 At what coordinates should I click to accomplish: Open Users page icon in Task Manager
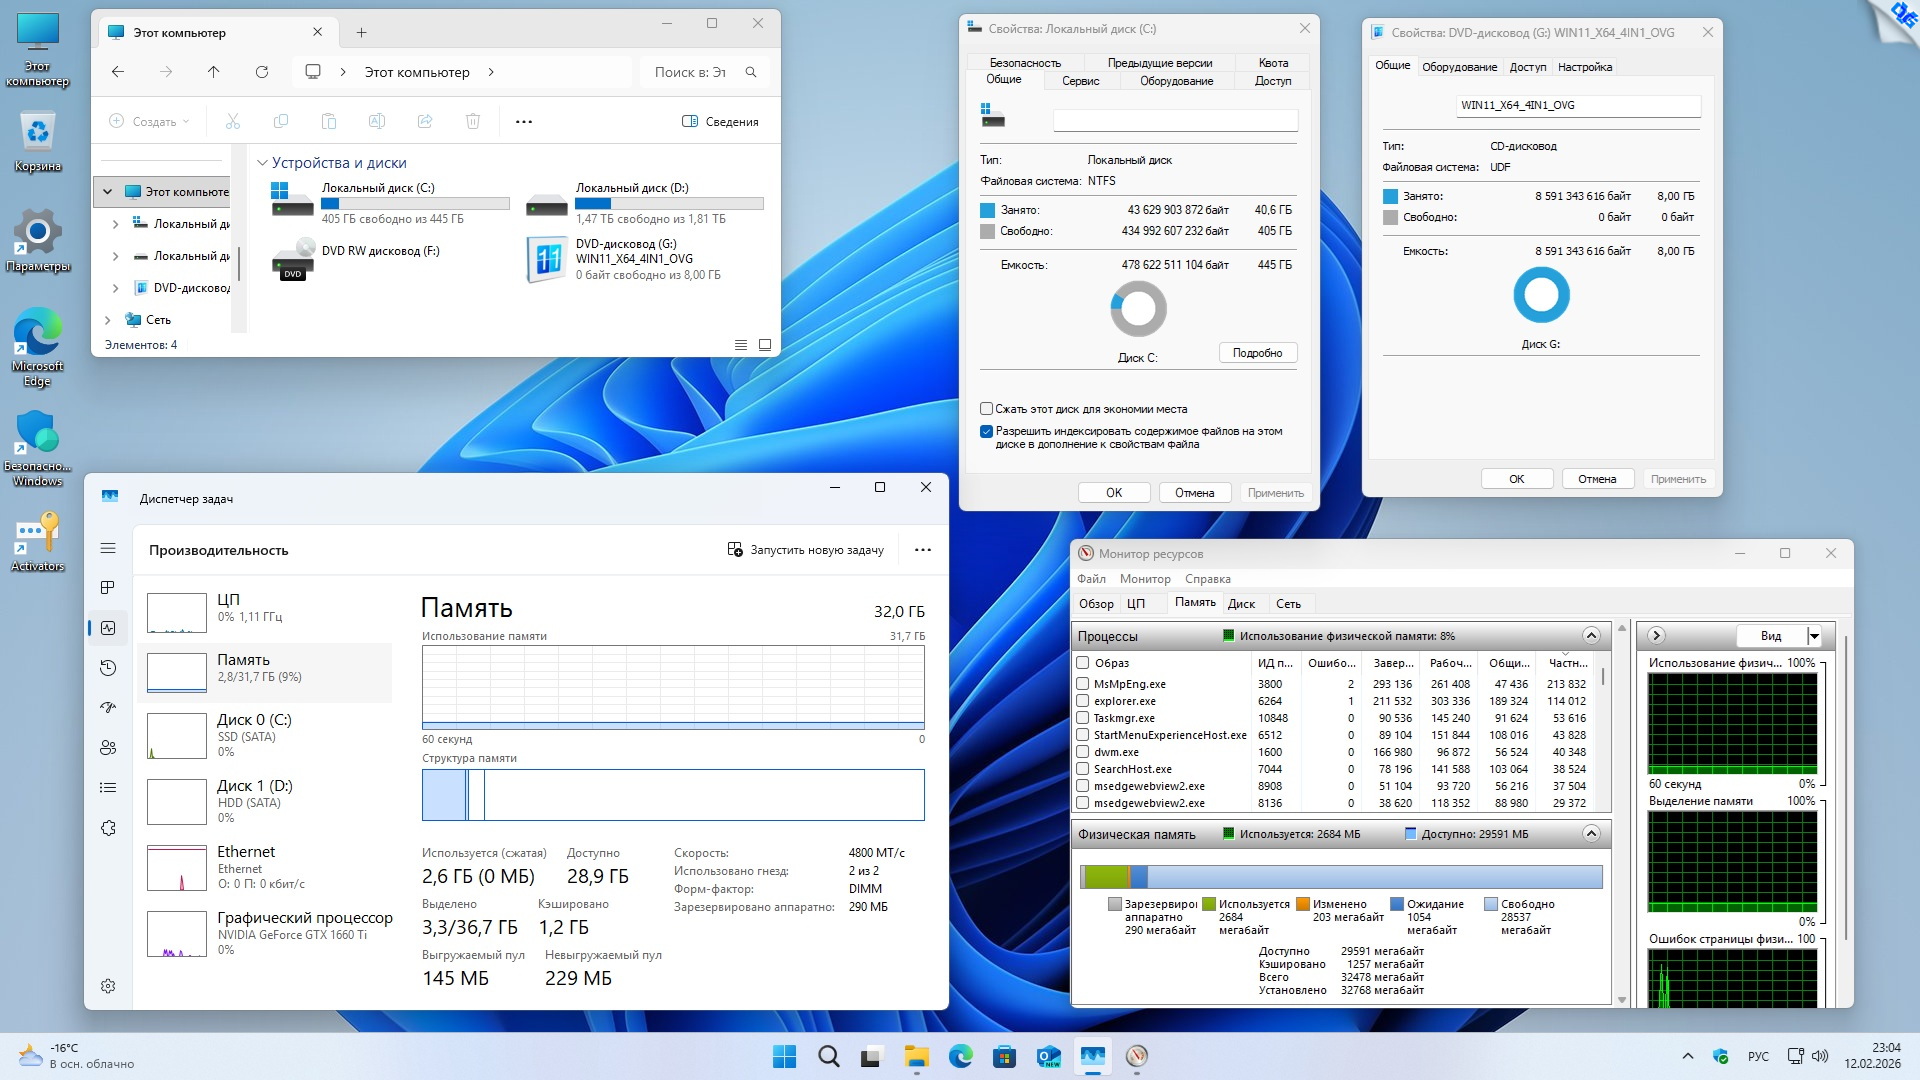[x=108, y=748]
